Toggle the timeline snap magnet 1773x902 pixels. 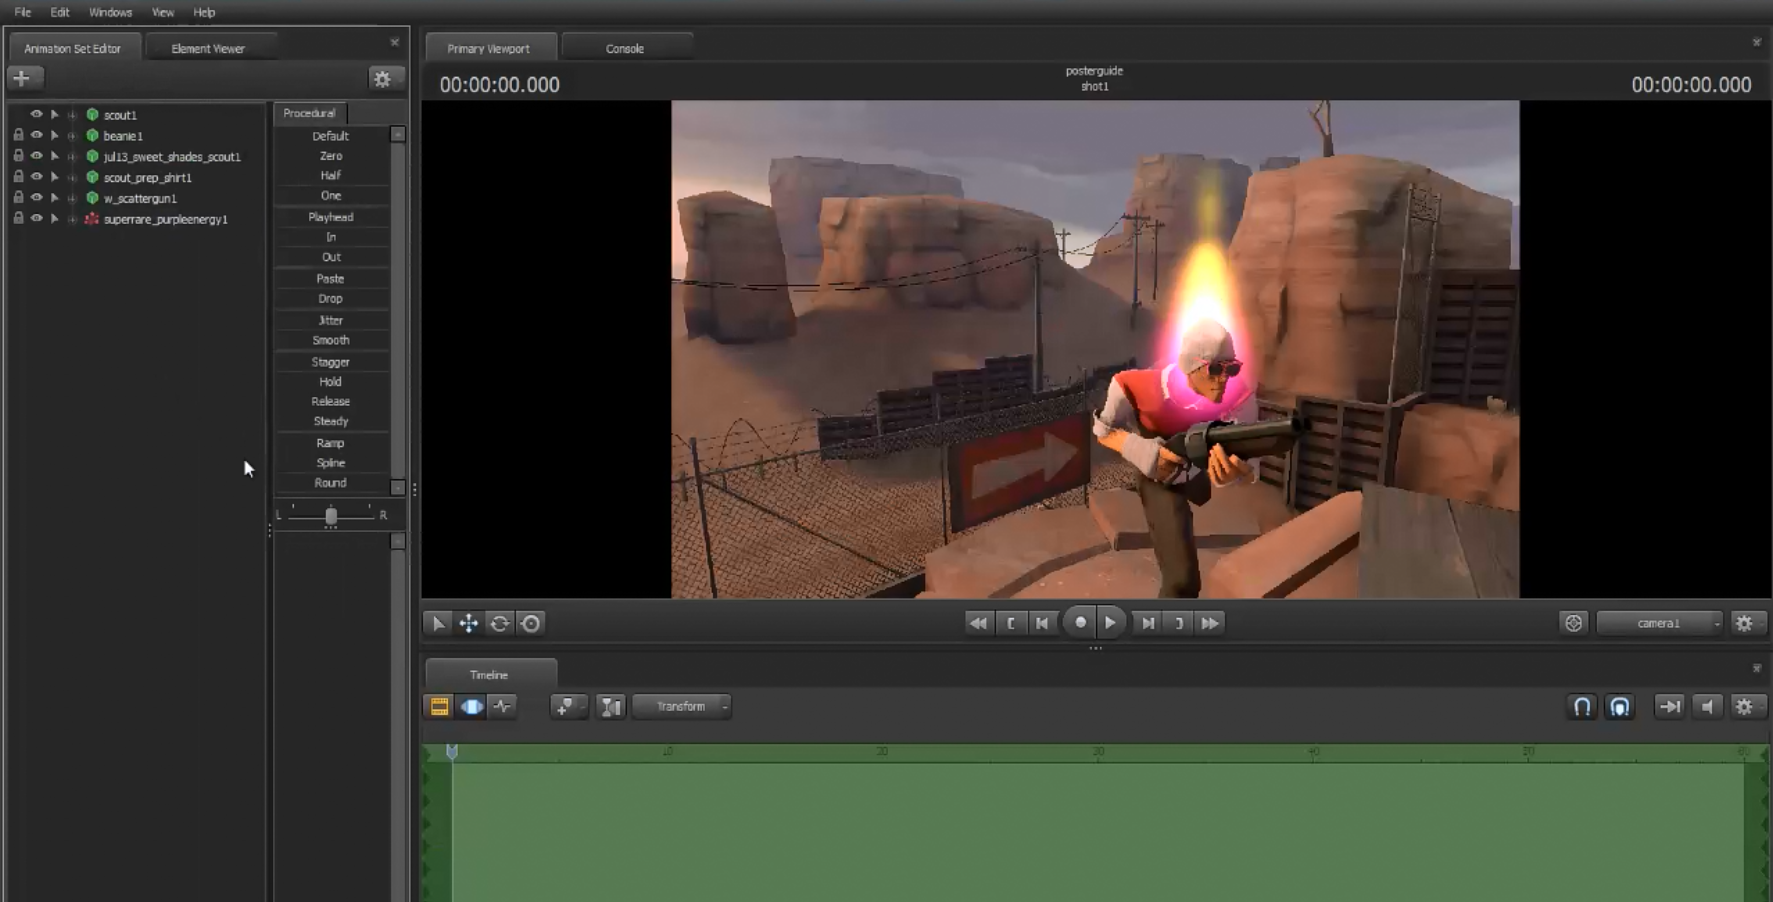(1582, 707)
